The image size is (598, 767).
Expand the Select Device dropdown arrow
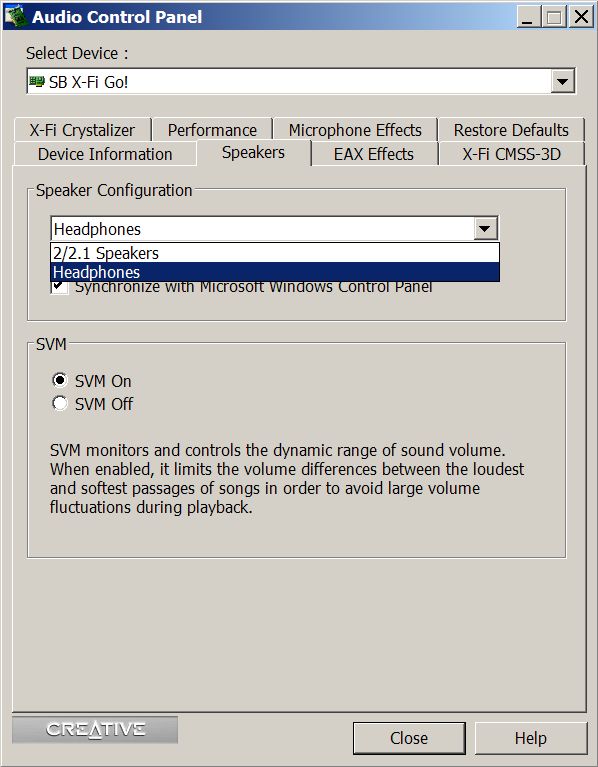(562, 82)
